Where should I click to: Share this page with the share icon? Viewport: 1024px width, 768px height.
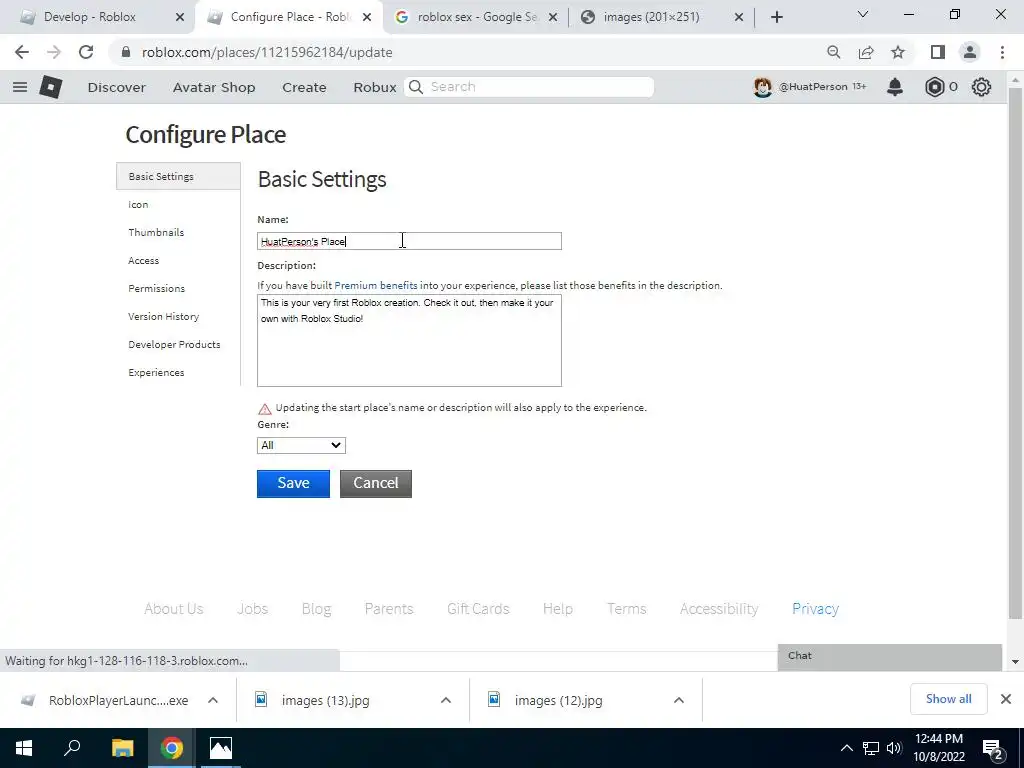pyautogui.click(x=866, y=52)
